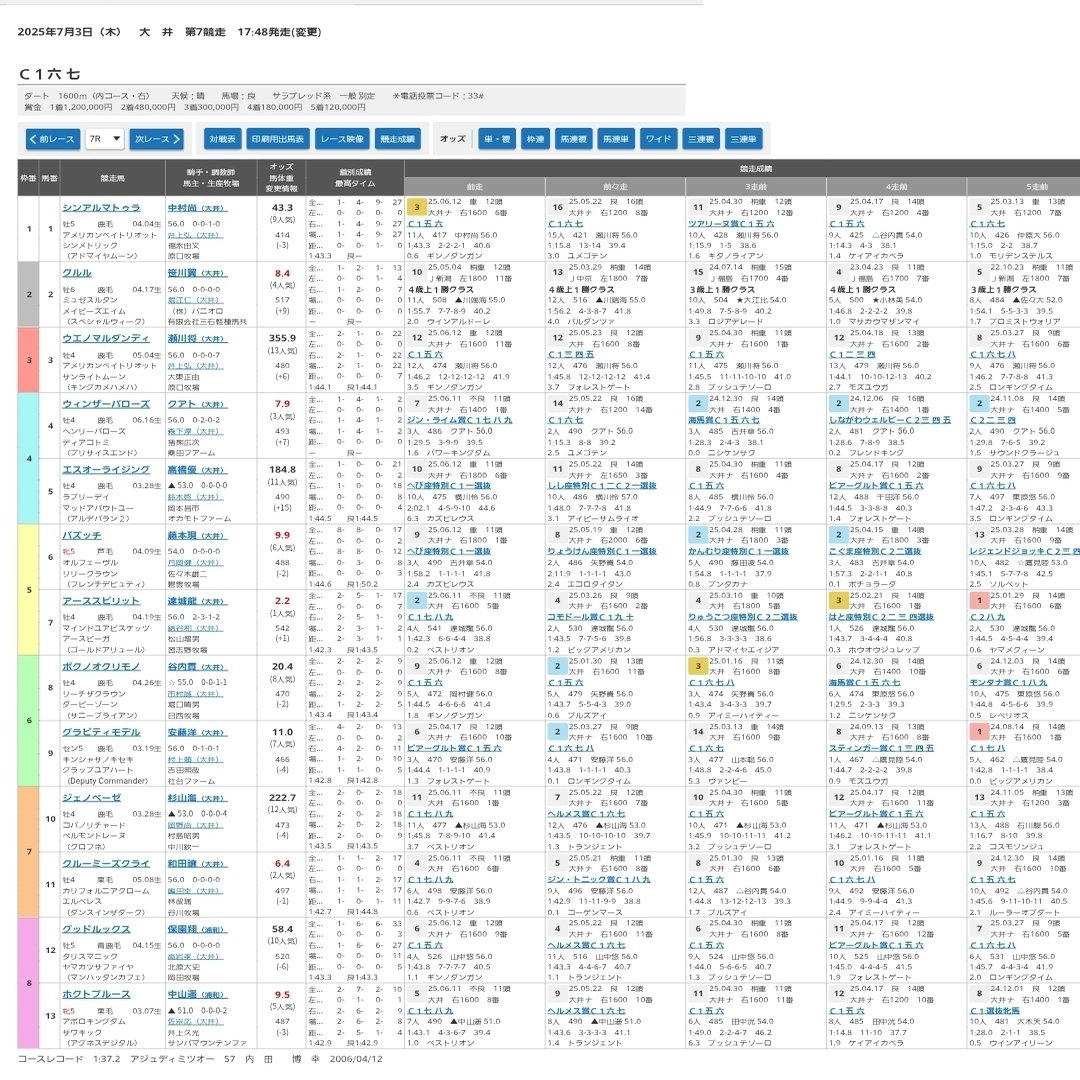
Task: Open jockey 谷内貫（大井） link
Action: coord(197,666)
